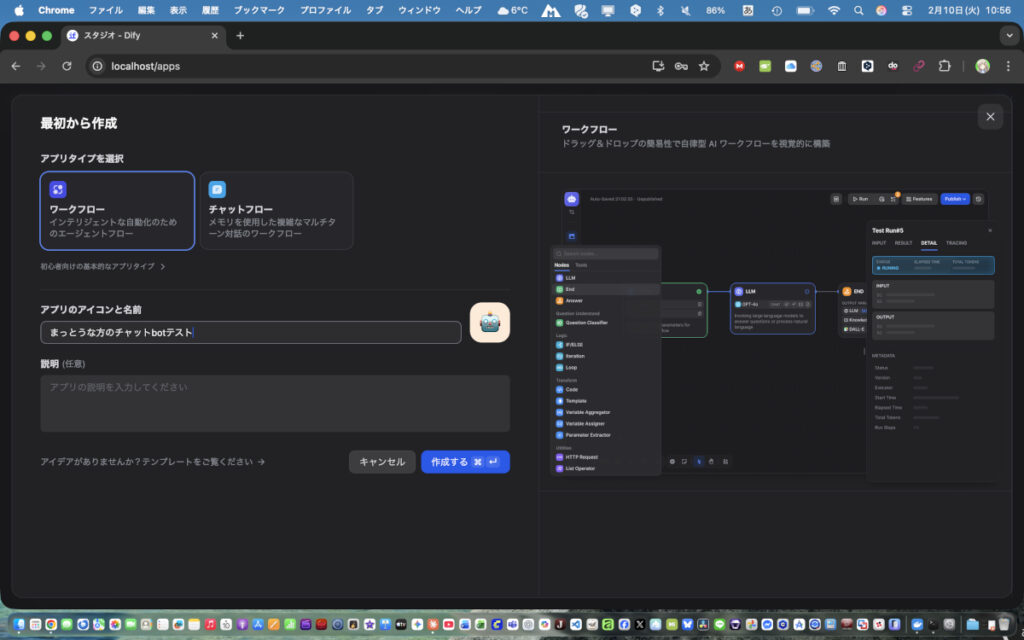Close the create app dialog with X
1024x640 pixels.
pos(990,117)
